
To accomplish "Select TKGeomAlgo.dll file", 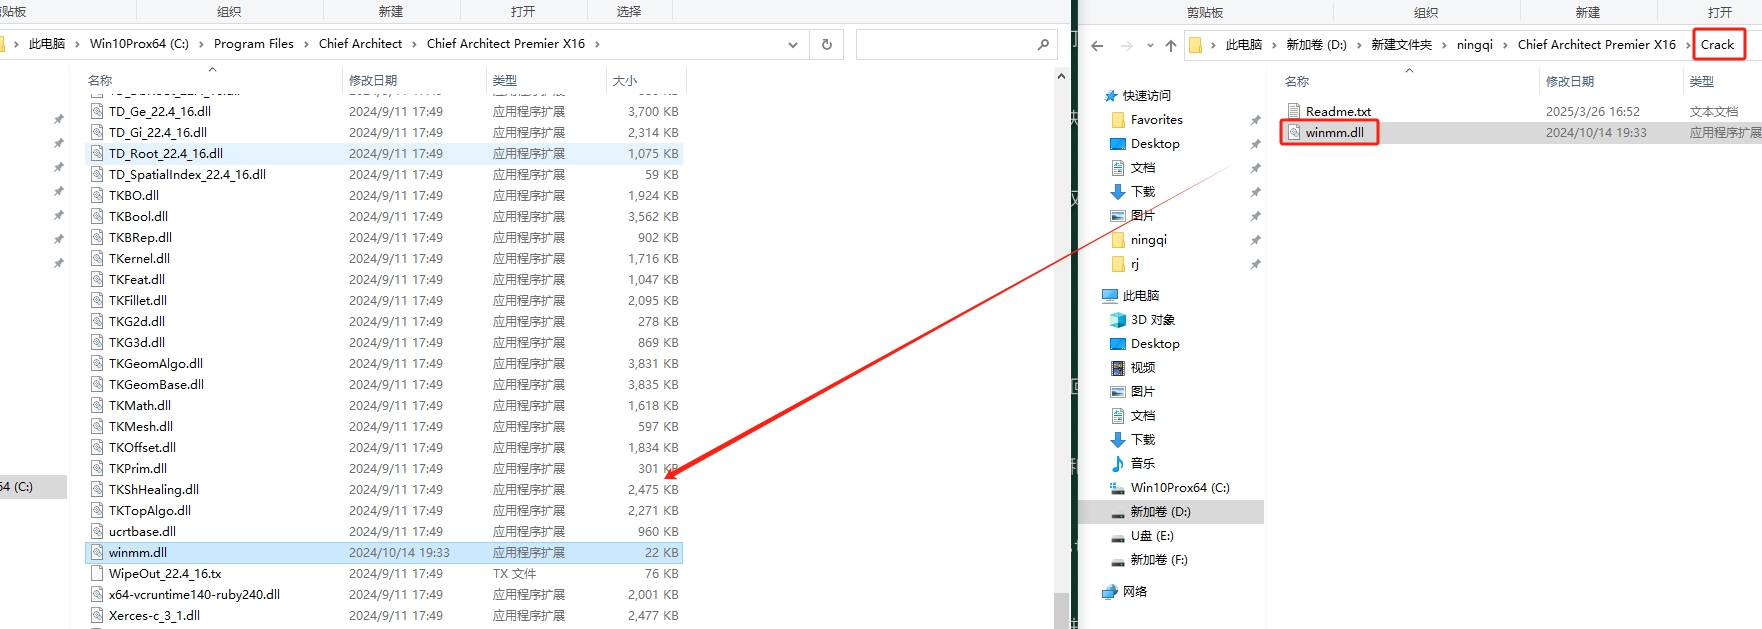I will (156, 363).
